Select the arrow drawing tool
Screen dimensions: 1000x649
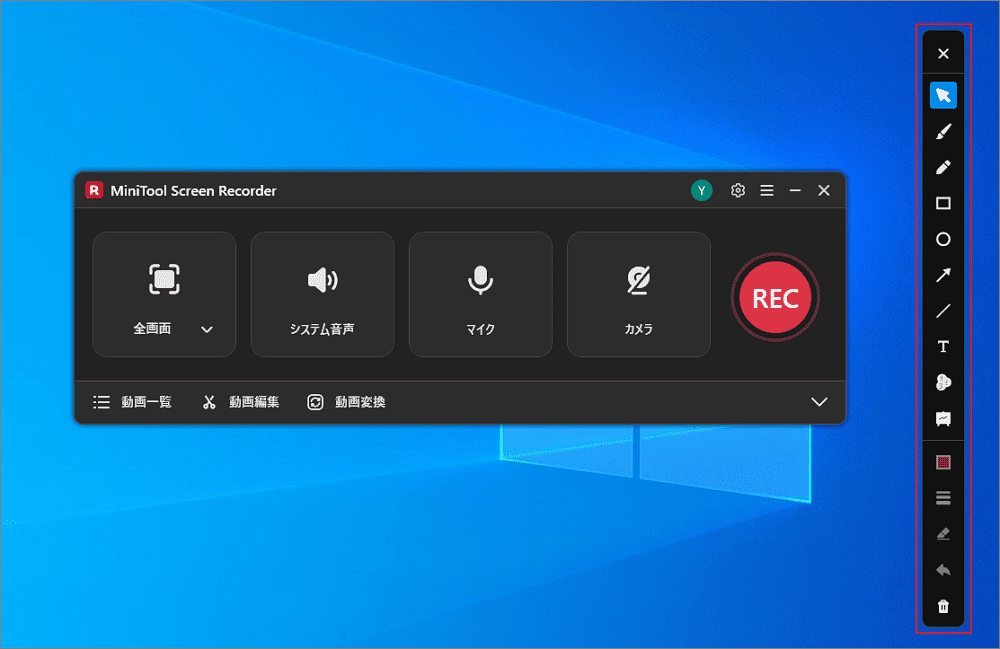(943, 275)
